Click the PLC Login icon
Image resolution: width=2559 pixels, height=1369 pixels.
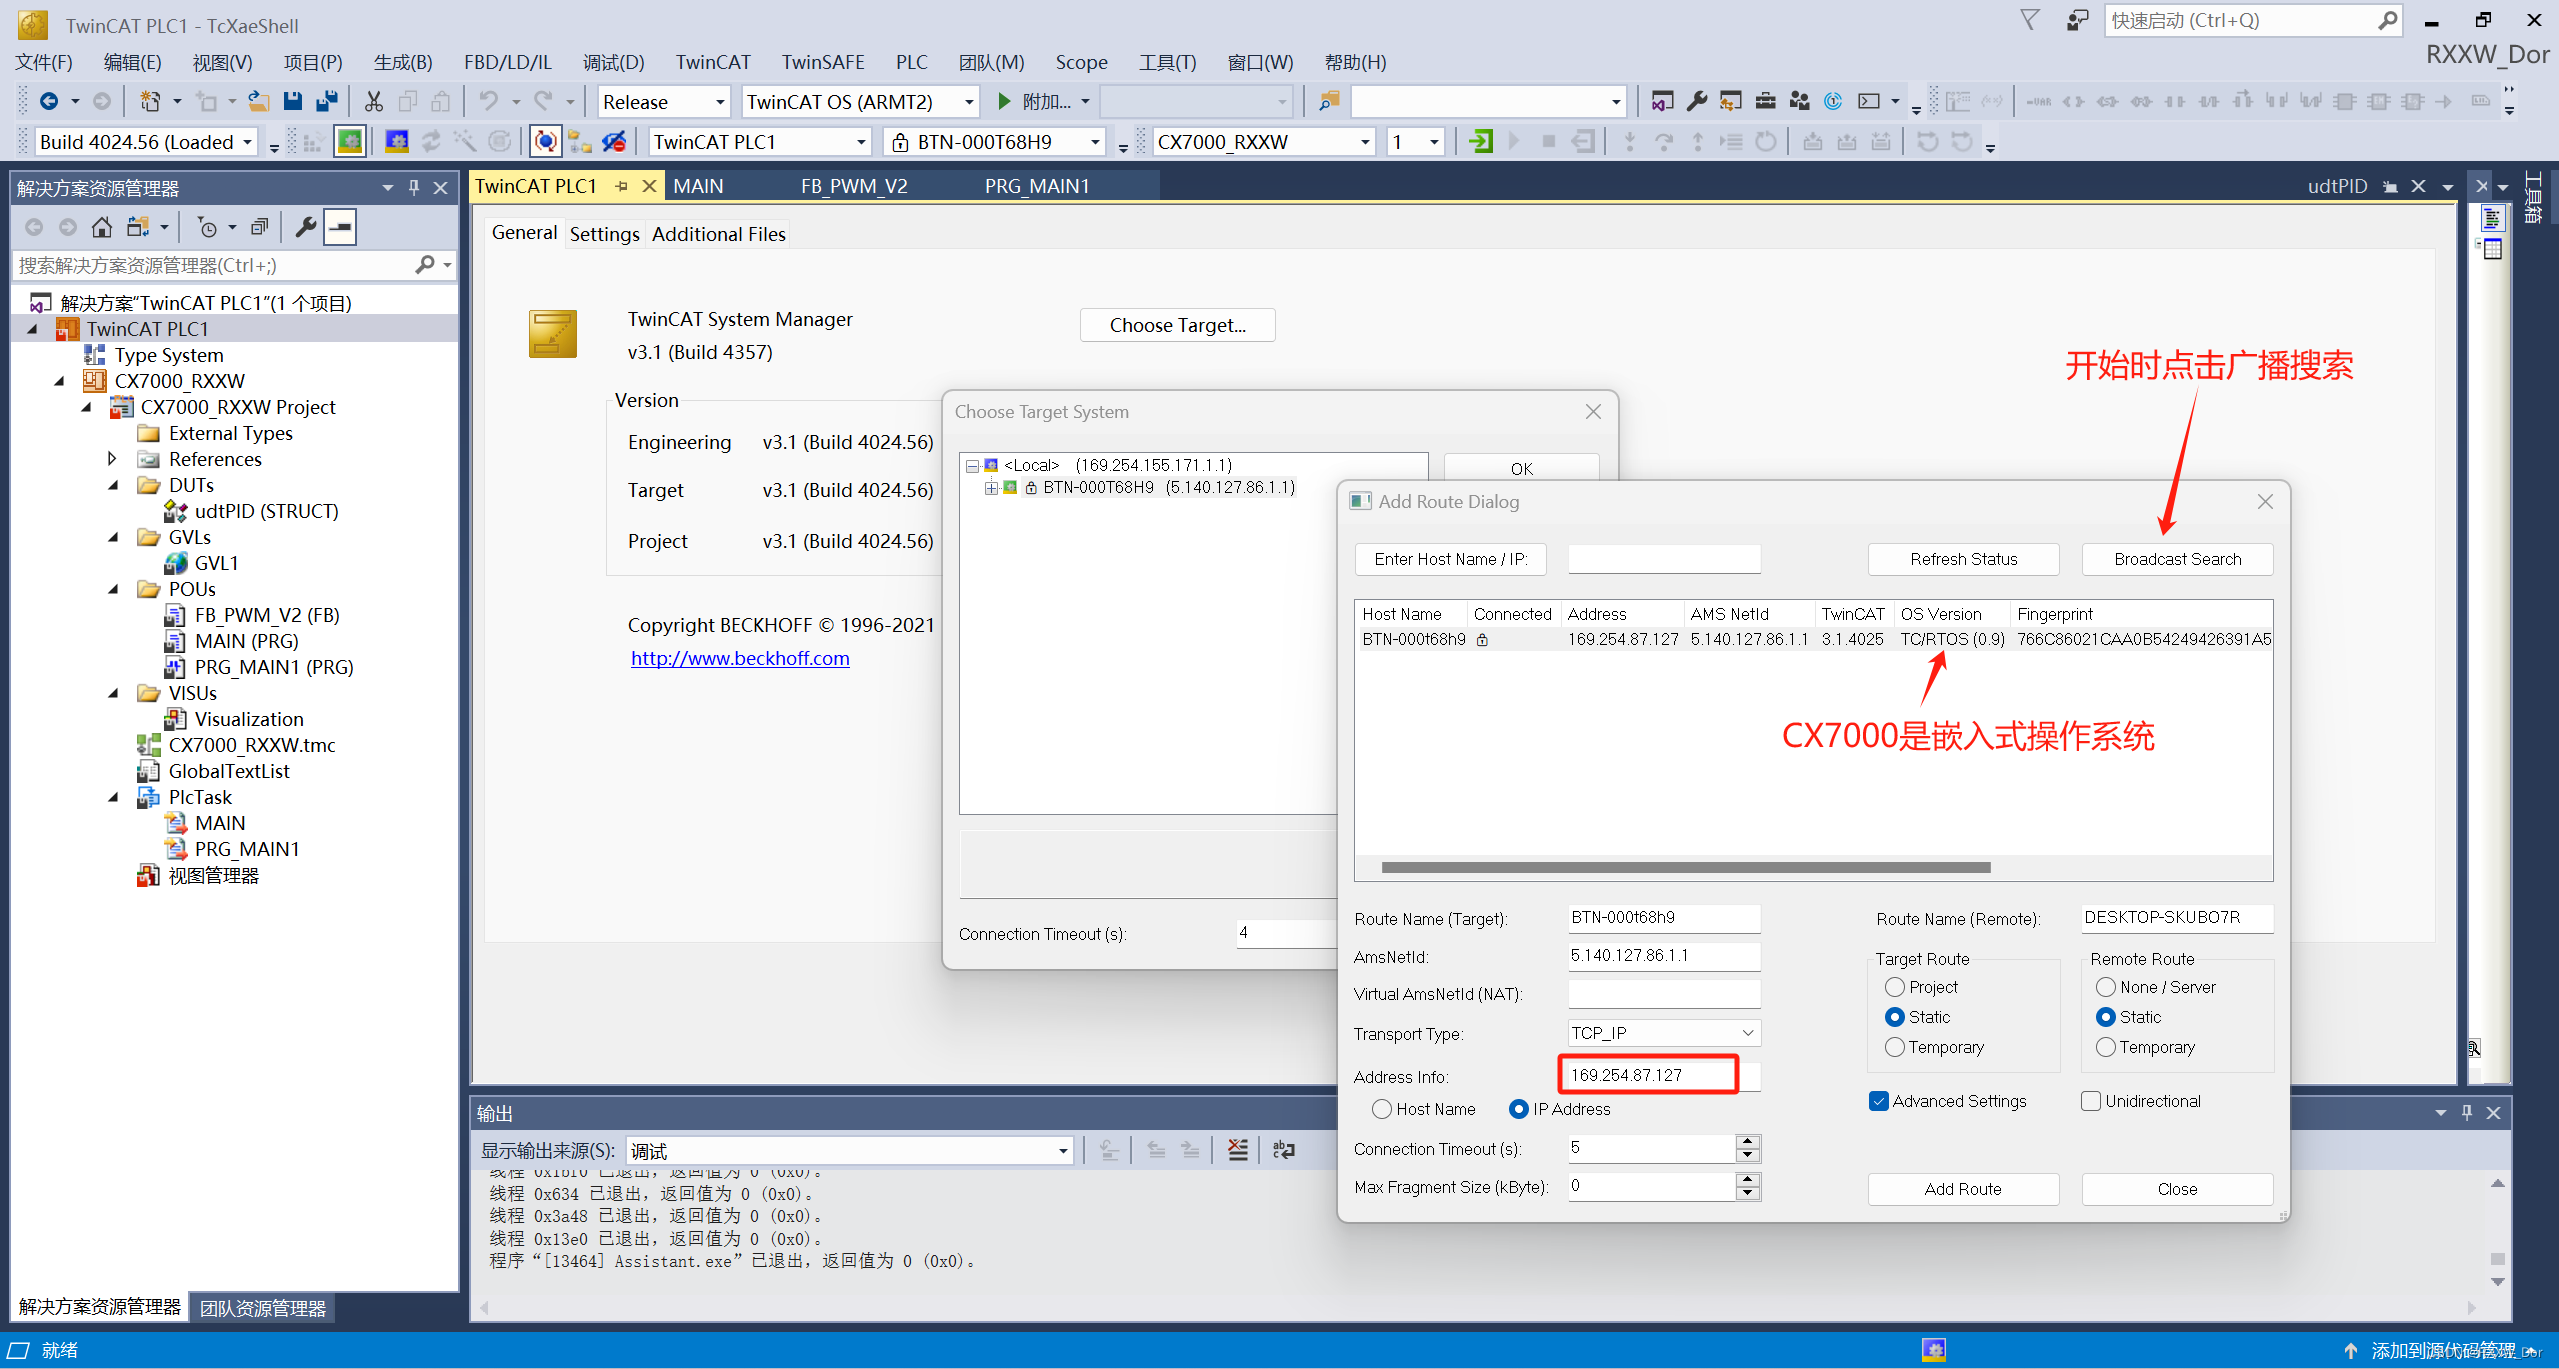[1480, 142]
